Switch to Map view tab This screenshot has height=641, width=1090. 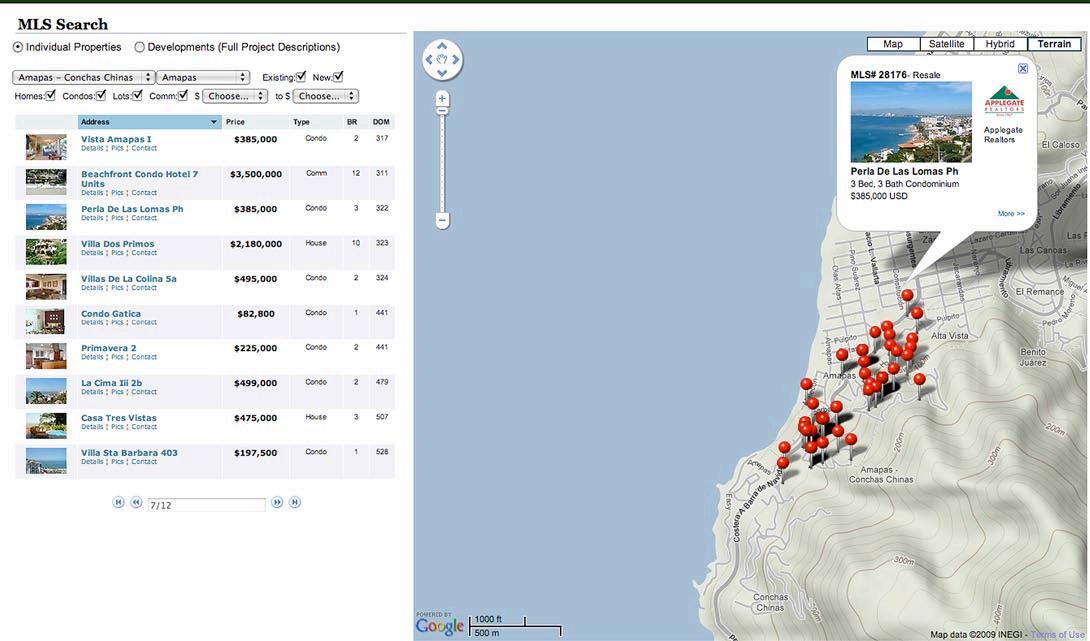(x=893, y=44)
